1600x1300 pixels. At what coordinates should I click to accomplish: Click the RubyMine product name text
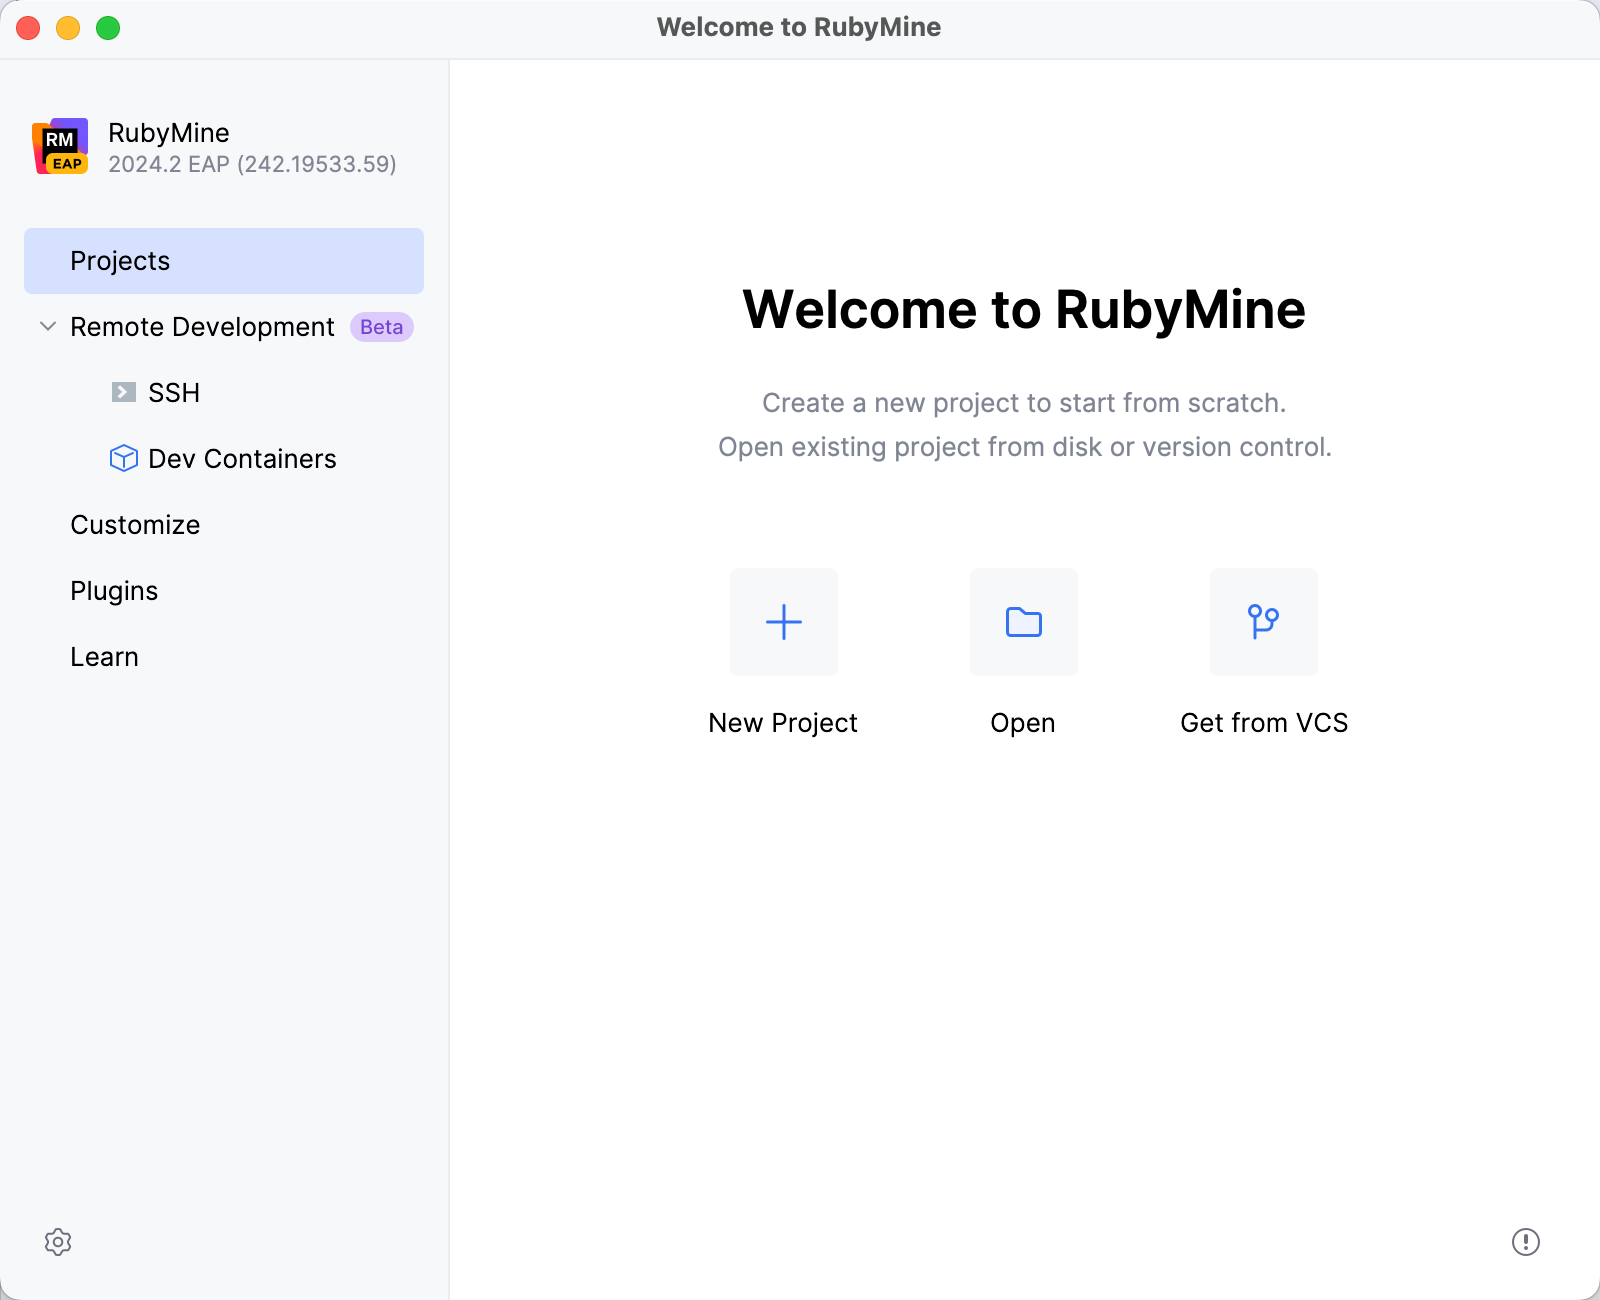pyautogui.click(x=169, y=133)
